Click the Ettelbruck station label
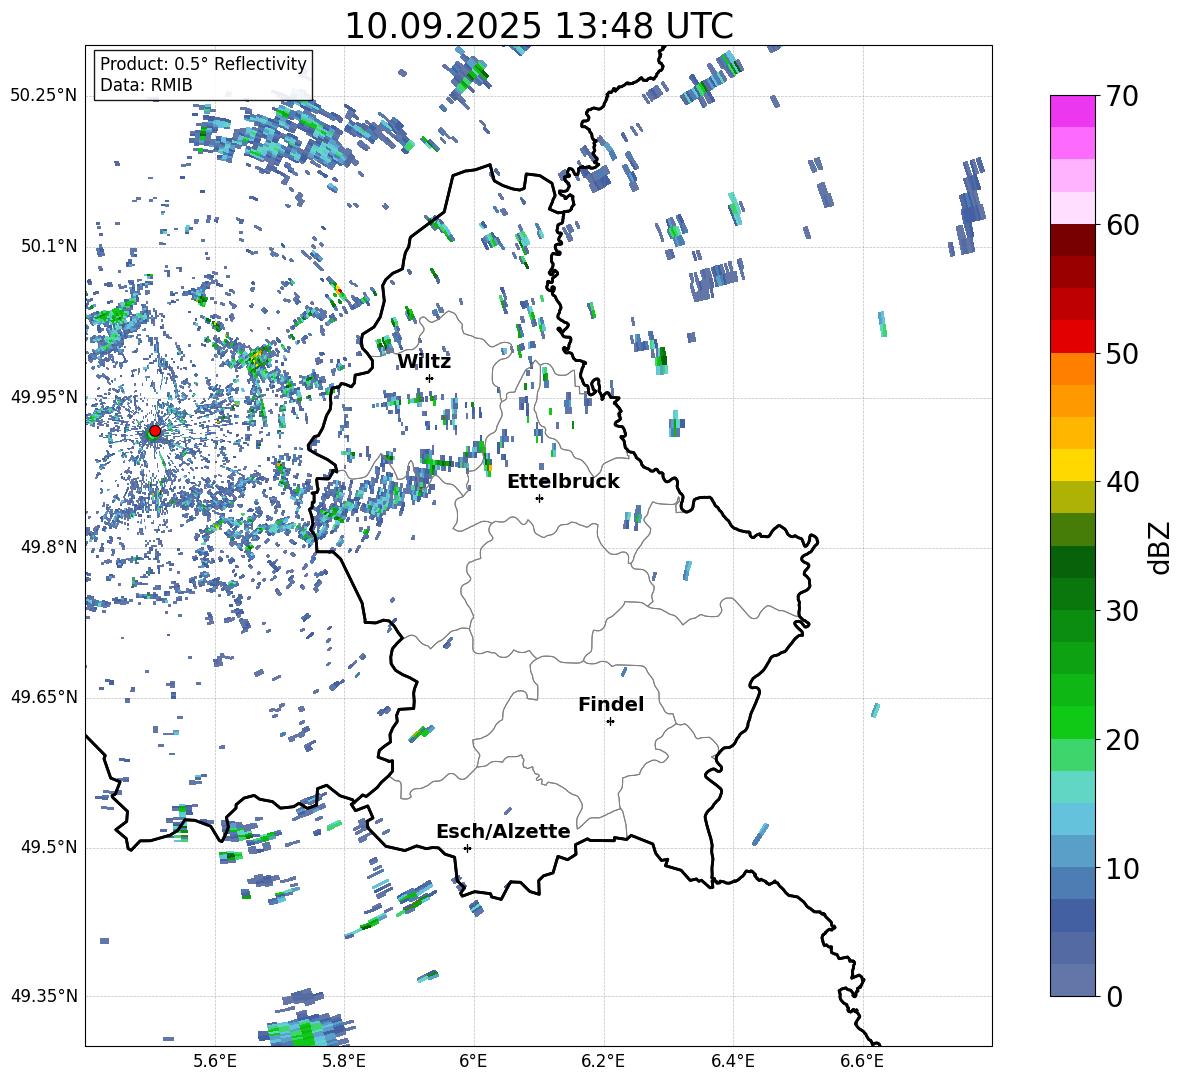 pos(563,482)
